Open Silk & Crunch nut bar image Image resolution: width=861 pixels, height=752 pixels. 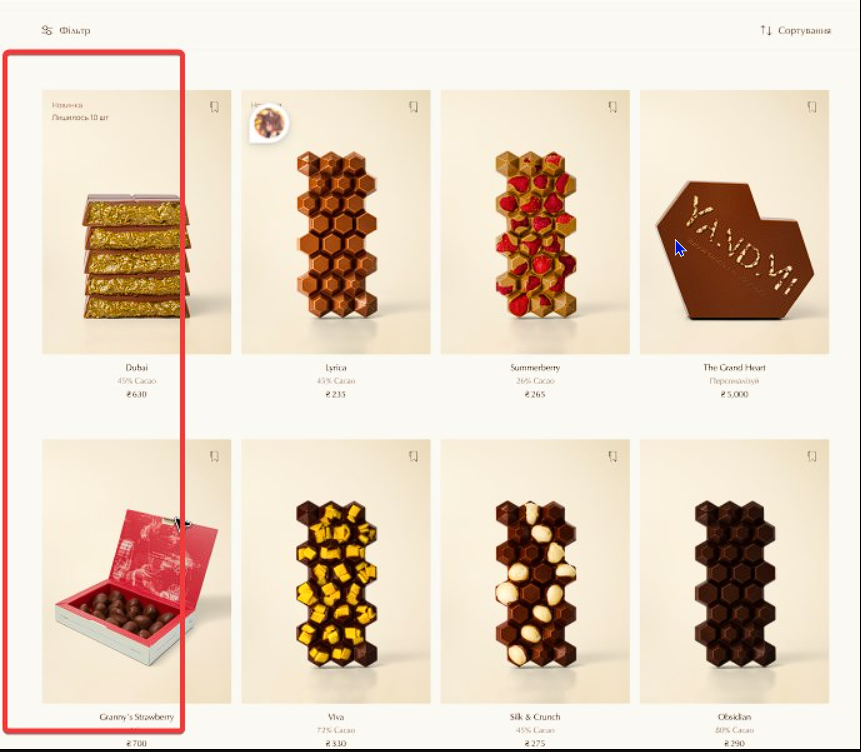point(535,571)
